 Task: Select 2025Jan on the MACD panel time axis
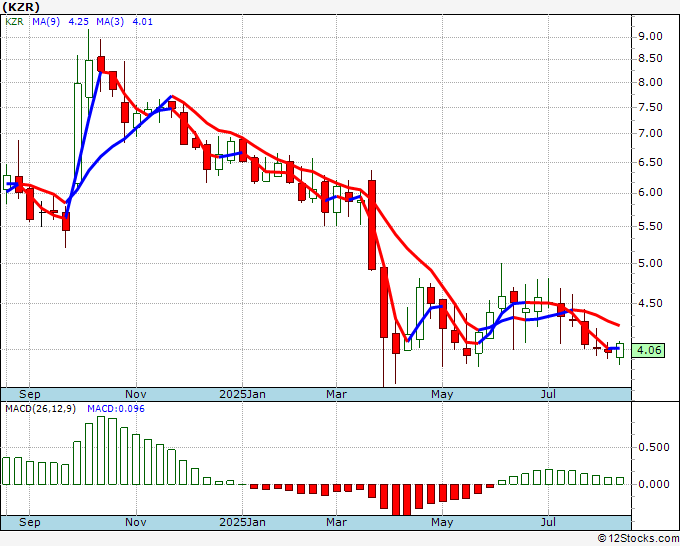click(242, 522)
